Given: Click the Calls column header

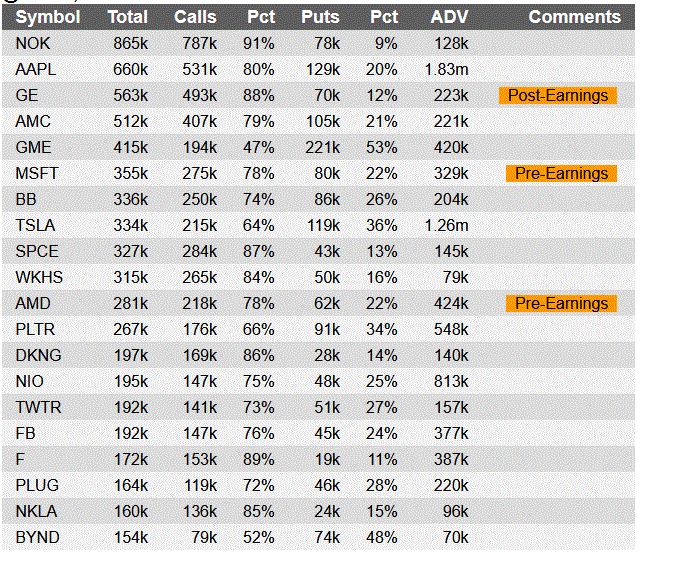Looking at the screenshot, I should 195,17.
